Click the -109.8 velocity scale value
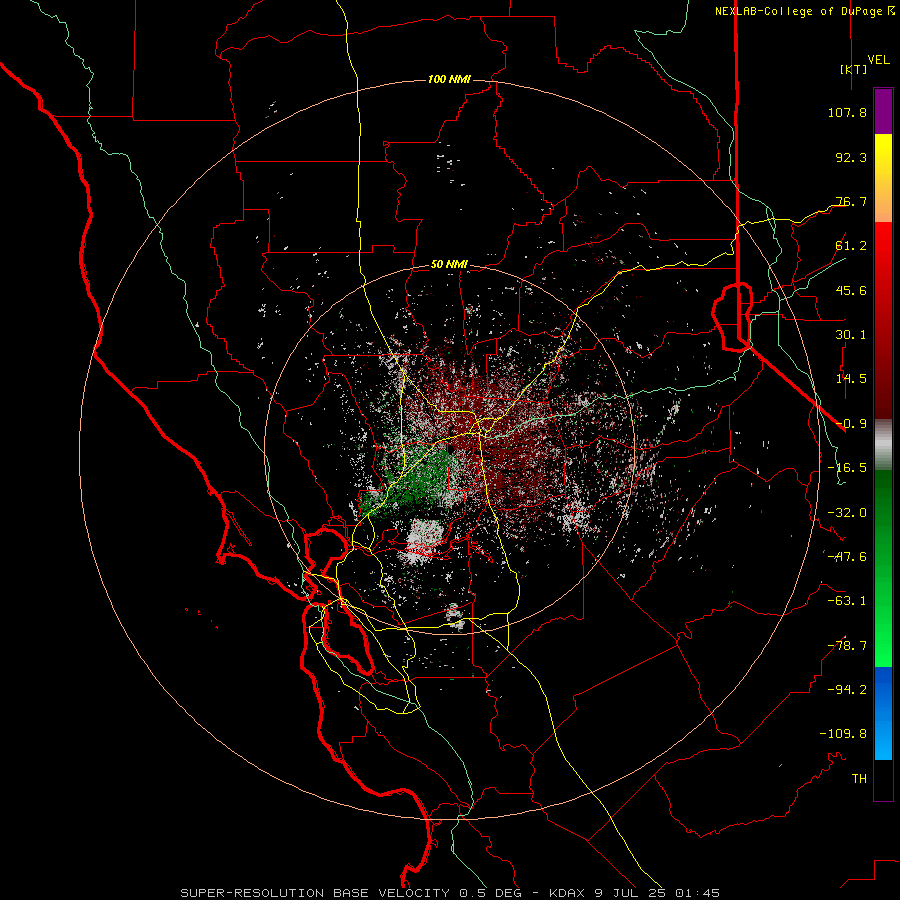This screenshot has width=900, height=900. (x=843, y=734)
